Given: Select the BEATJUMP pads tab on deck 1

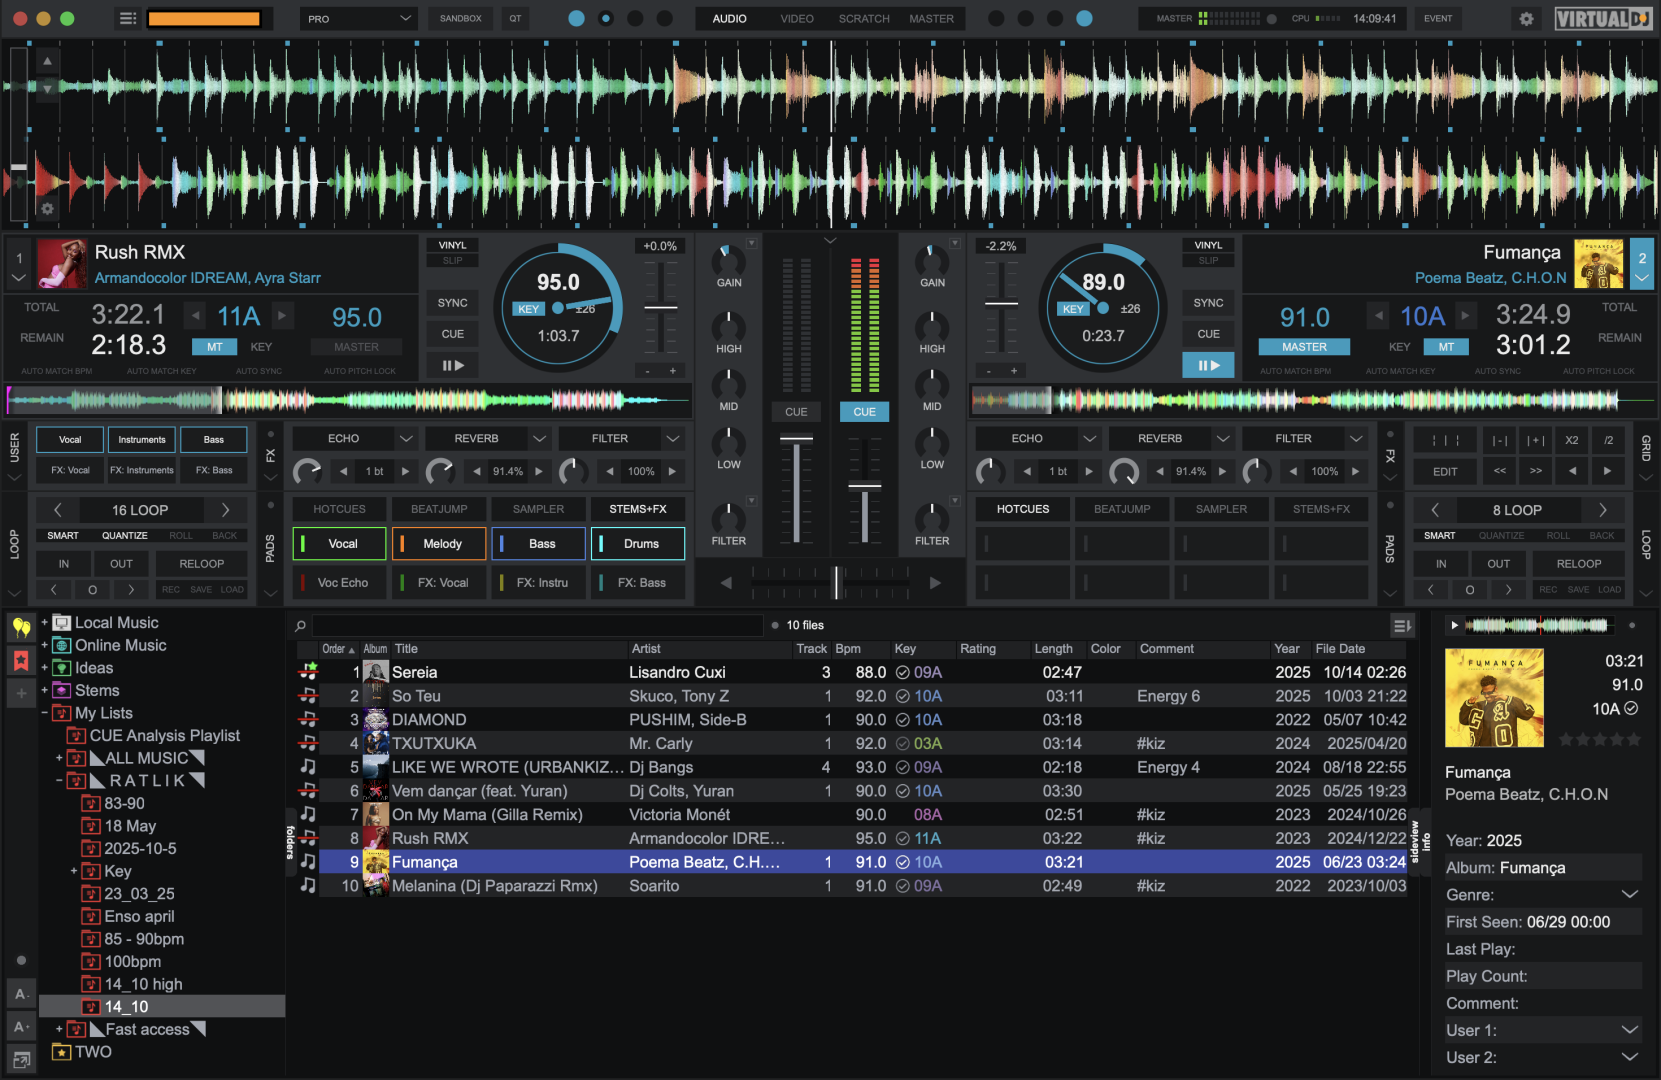Looking at the screenshot, I should (x=439, y=509).
